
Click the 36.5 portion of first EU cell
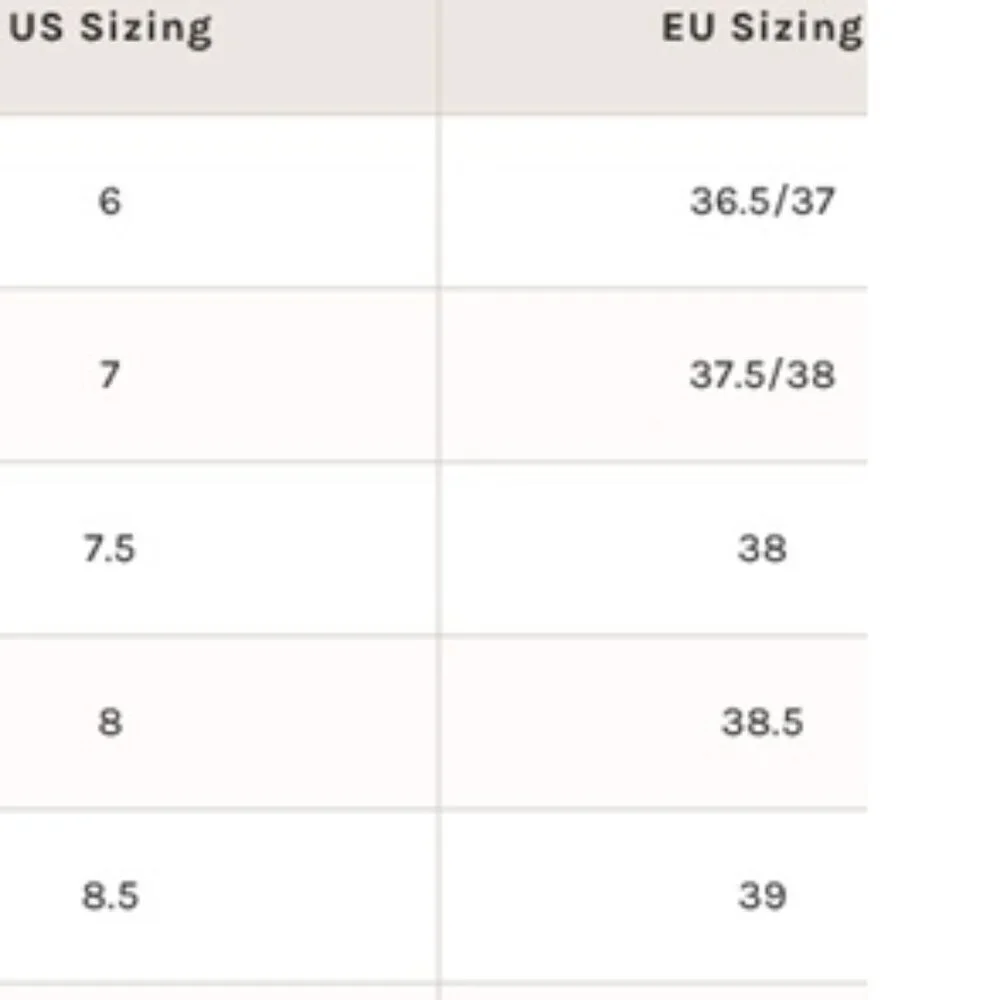point(730,201)
